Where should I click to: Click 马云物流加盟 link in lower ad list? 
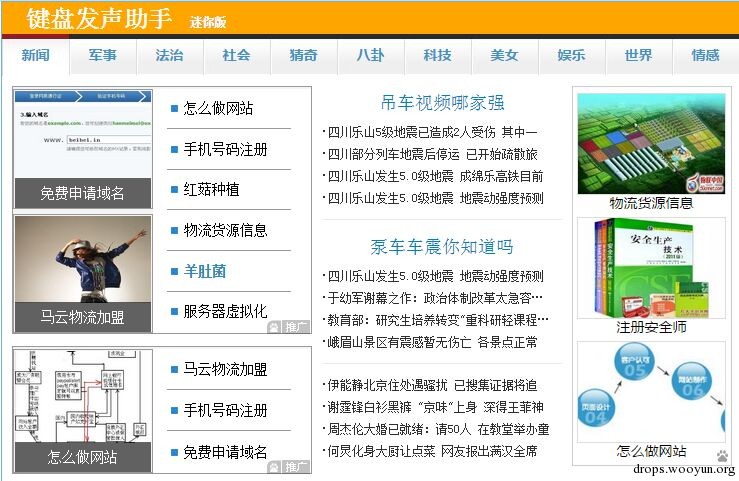225,369
